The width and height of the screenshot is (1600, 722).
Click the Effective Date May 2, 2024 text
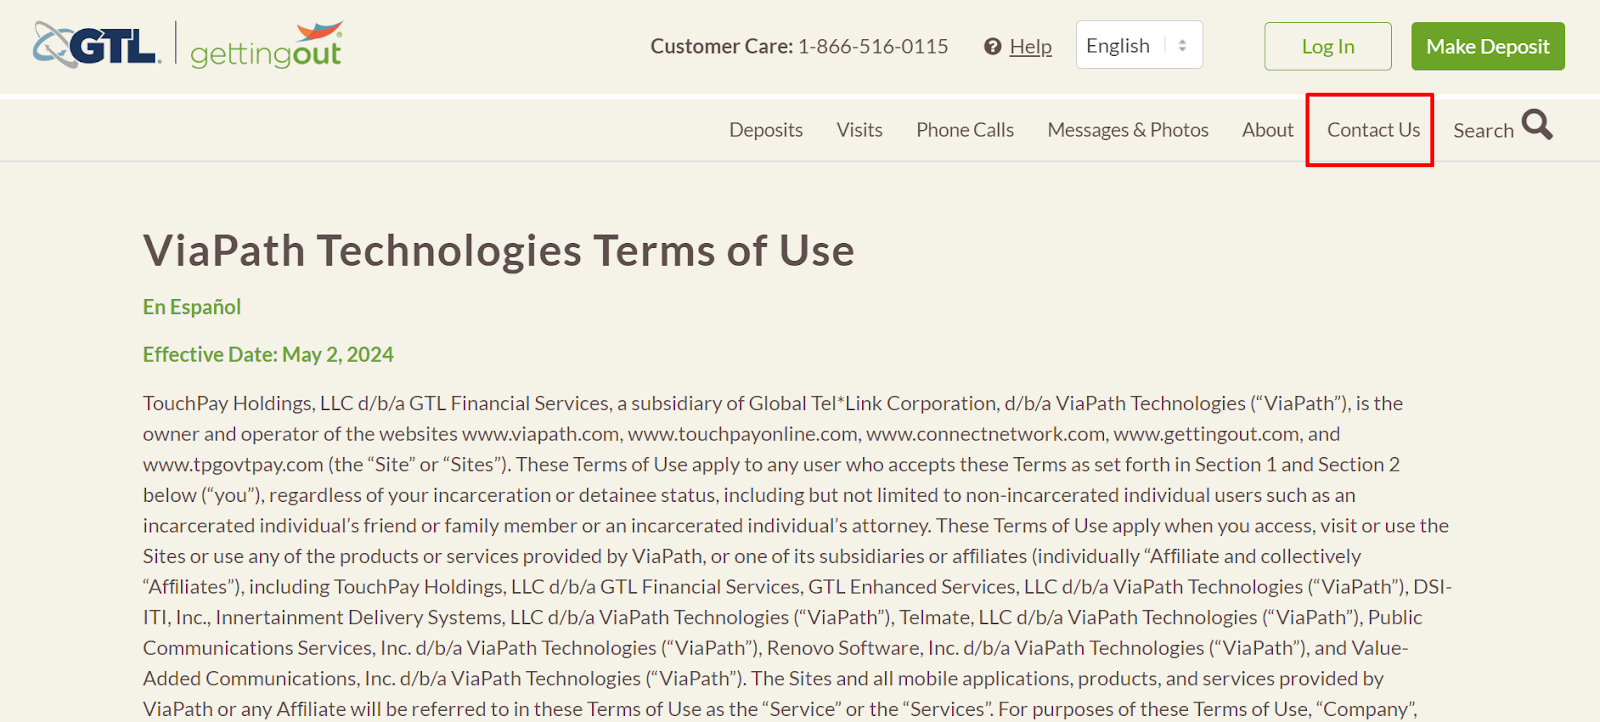point(268,355)
